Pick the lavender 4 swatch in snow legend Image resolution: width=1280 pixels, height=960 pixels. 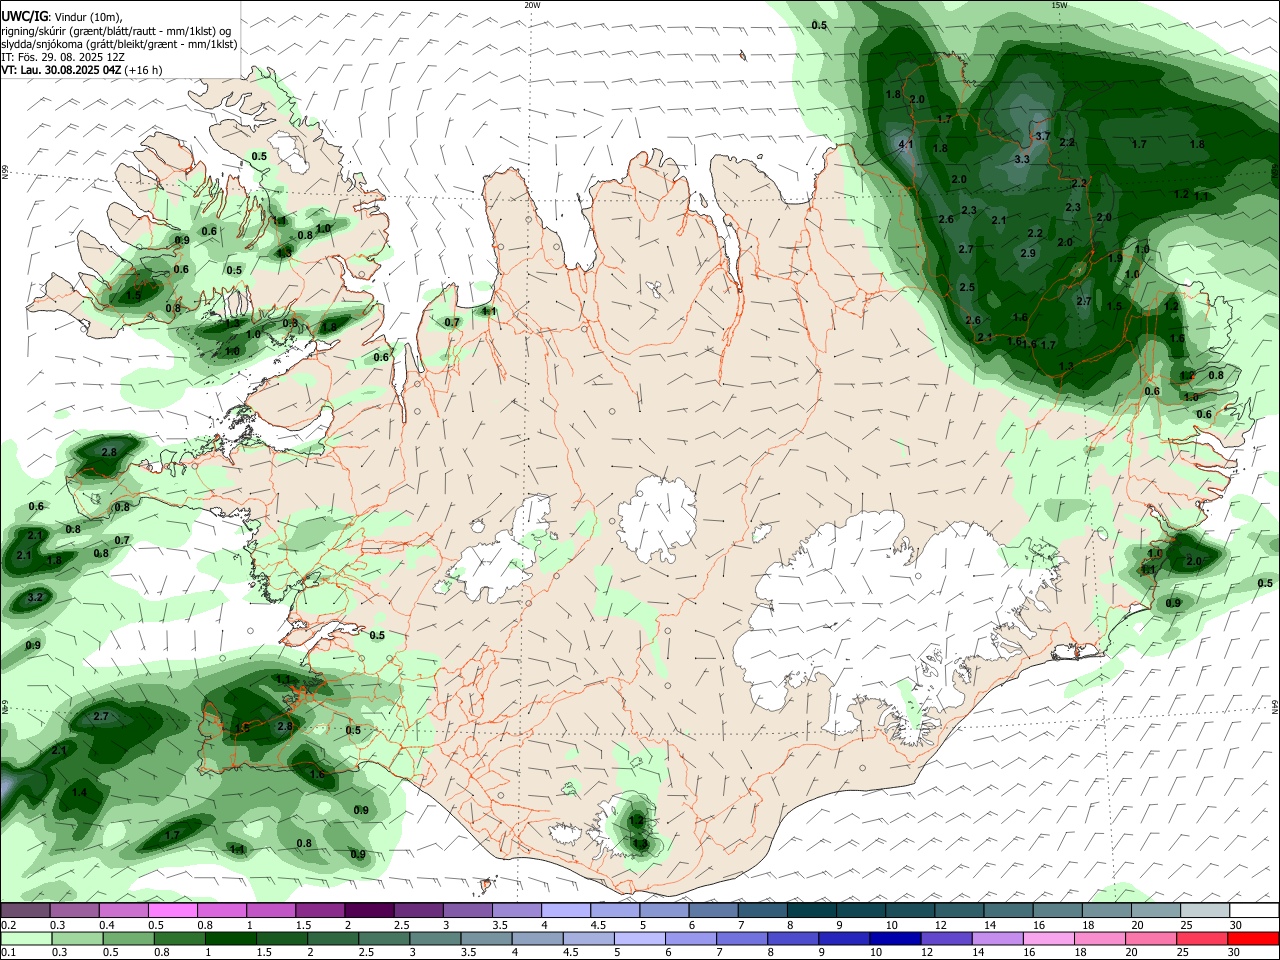coord(564,910)
